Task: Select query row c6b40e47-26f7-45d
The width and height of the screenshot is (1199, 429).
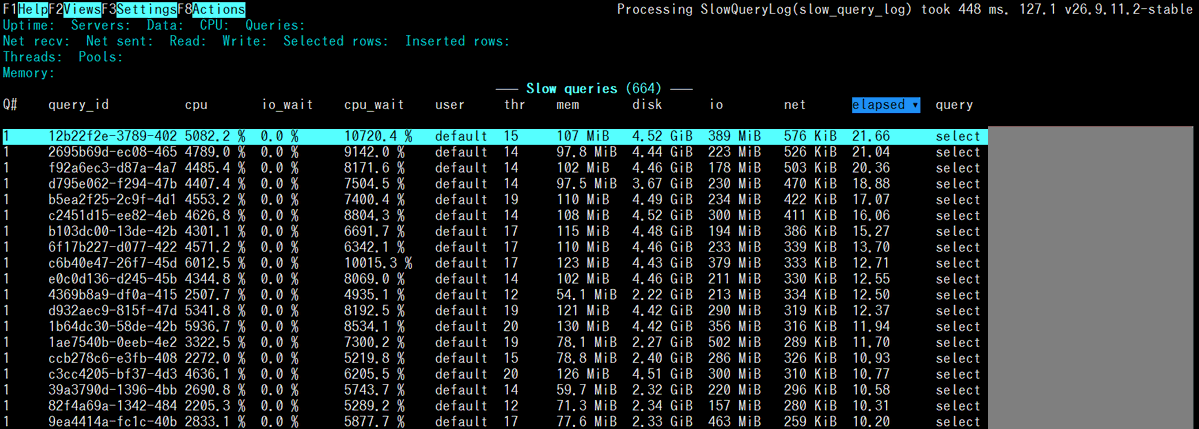Action: pyautogui.click(x=495, y=263)
